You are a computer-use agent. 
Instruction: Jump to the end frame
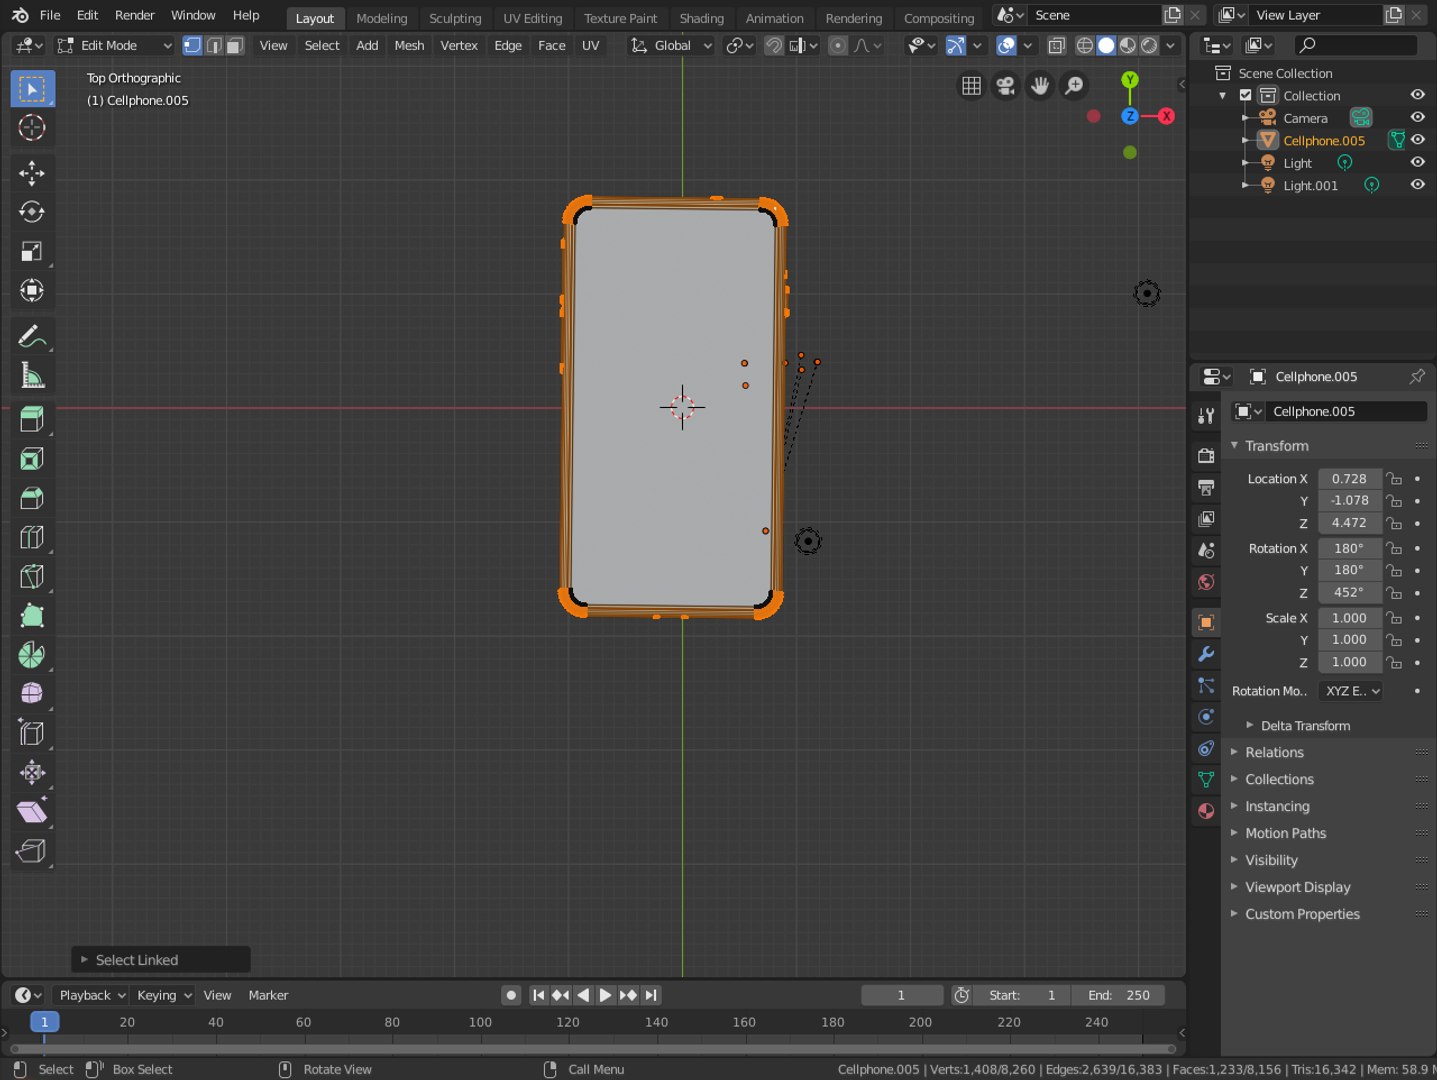click(651, 995)
